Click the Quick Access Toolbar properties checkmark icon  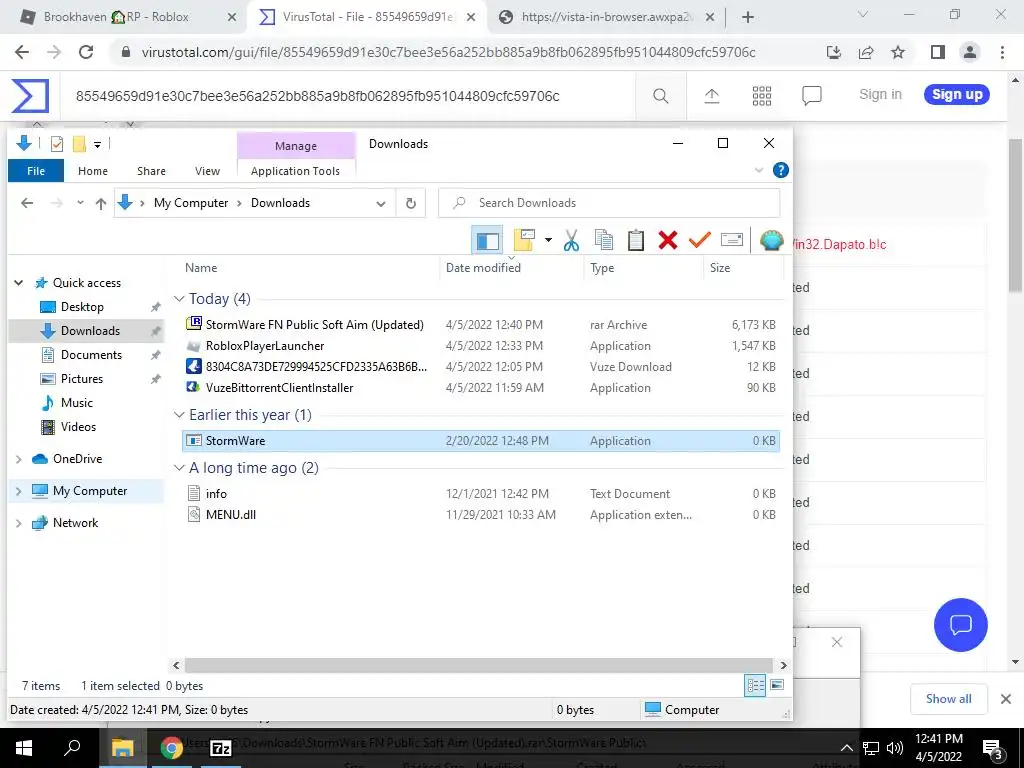[57, 144]
